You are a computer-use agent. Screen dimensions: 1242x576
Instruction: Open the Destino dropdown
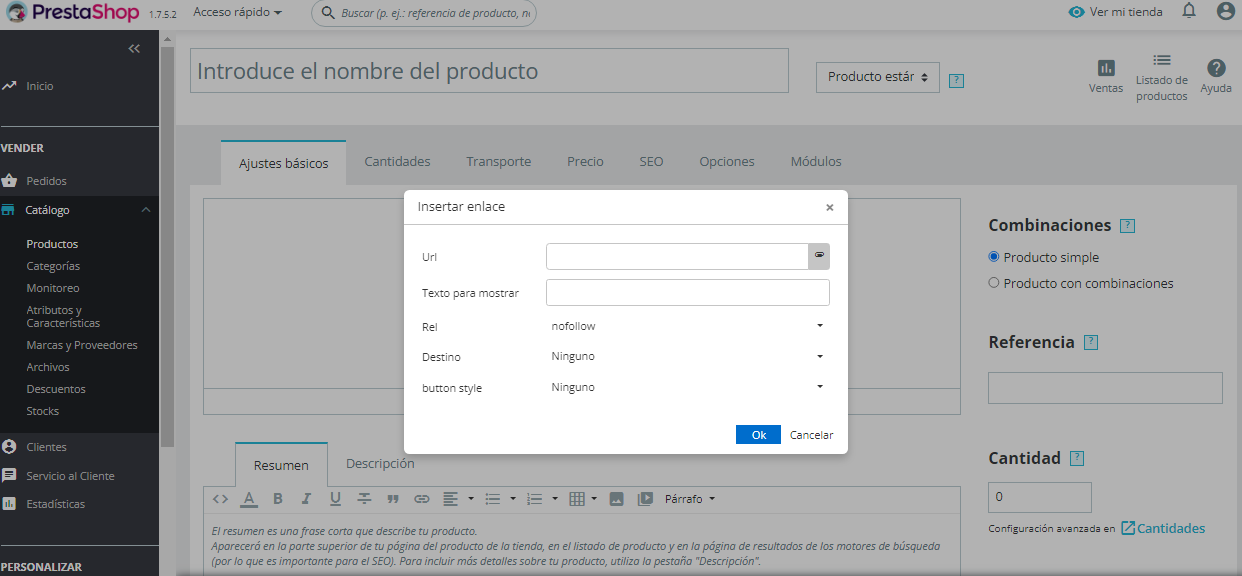coord(688,356)
